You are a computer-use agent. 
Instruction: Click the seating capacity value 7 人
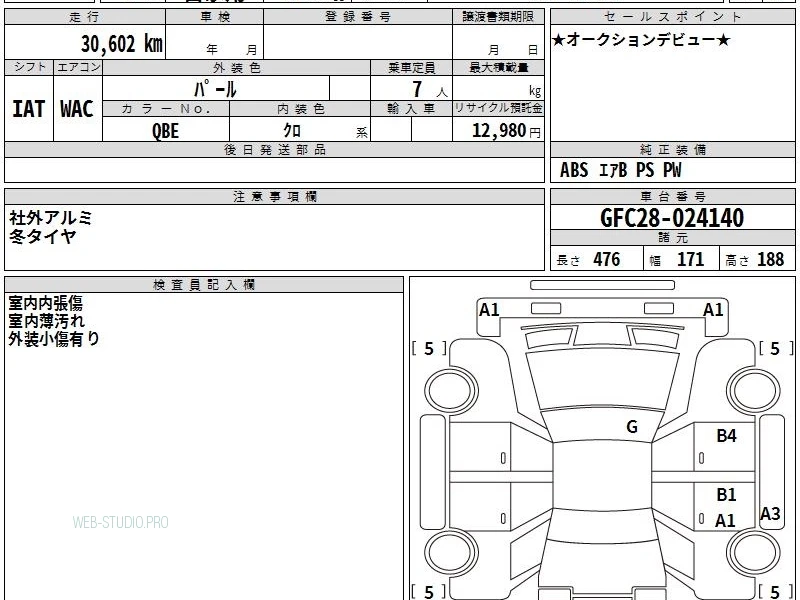(429, 89)
